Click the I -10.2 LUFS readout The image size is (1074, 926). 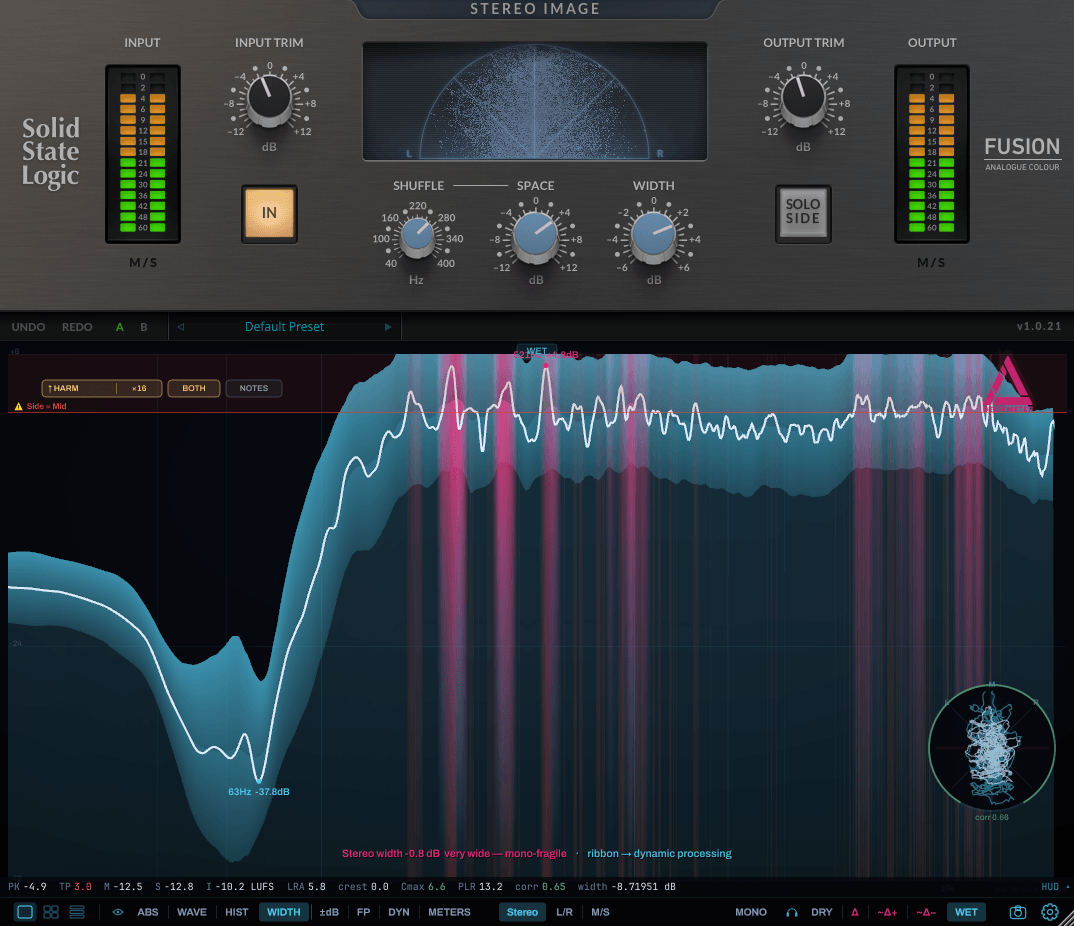coord(240,887)
